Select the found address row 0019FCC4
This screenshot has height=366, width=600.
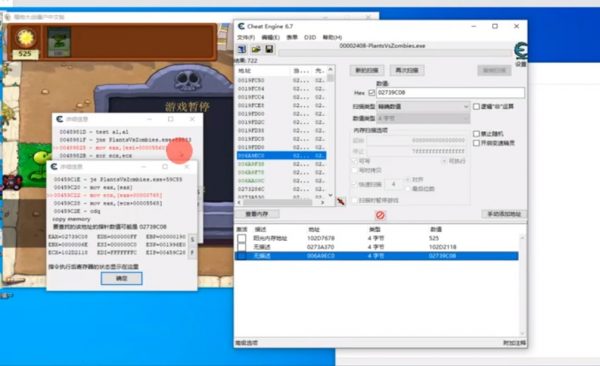282,97
